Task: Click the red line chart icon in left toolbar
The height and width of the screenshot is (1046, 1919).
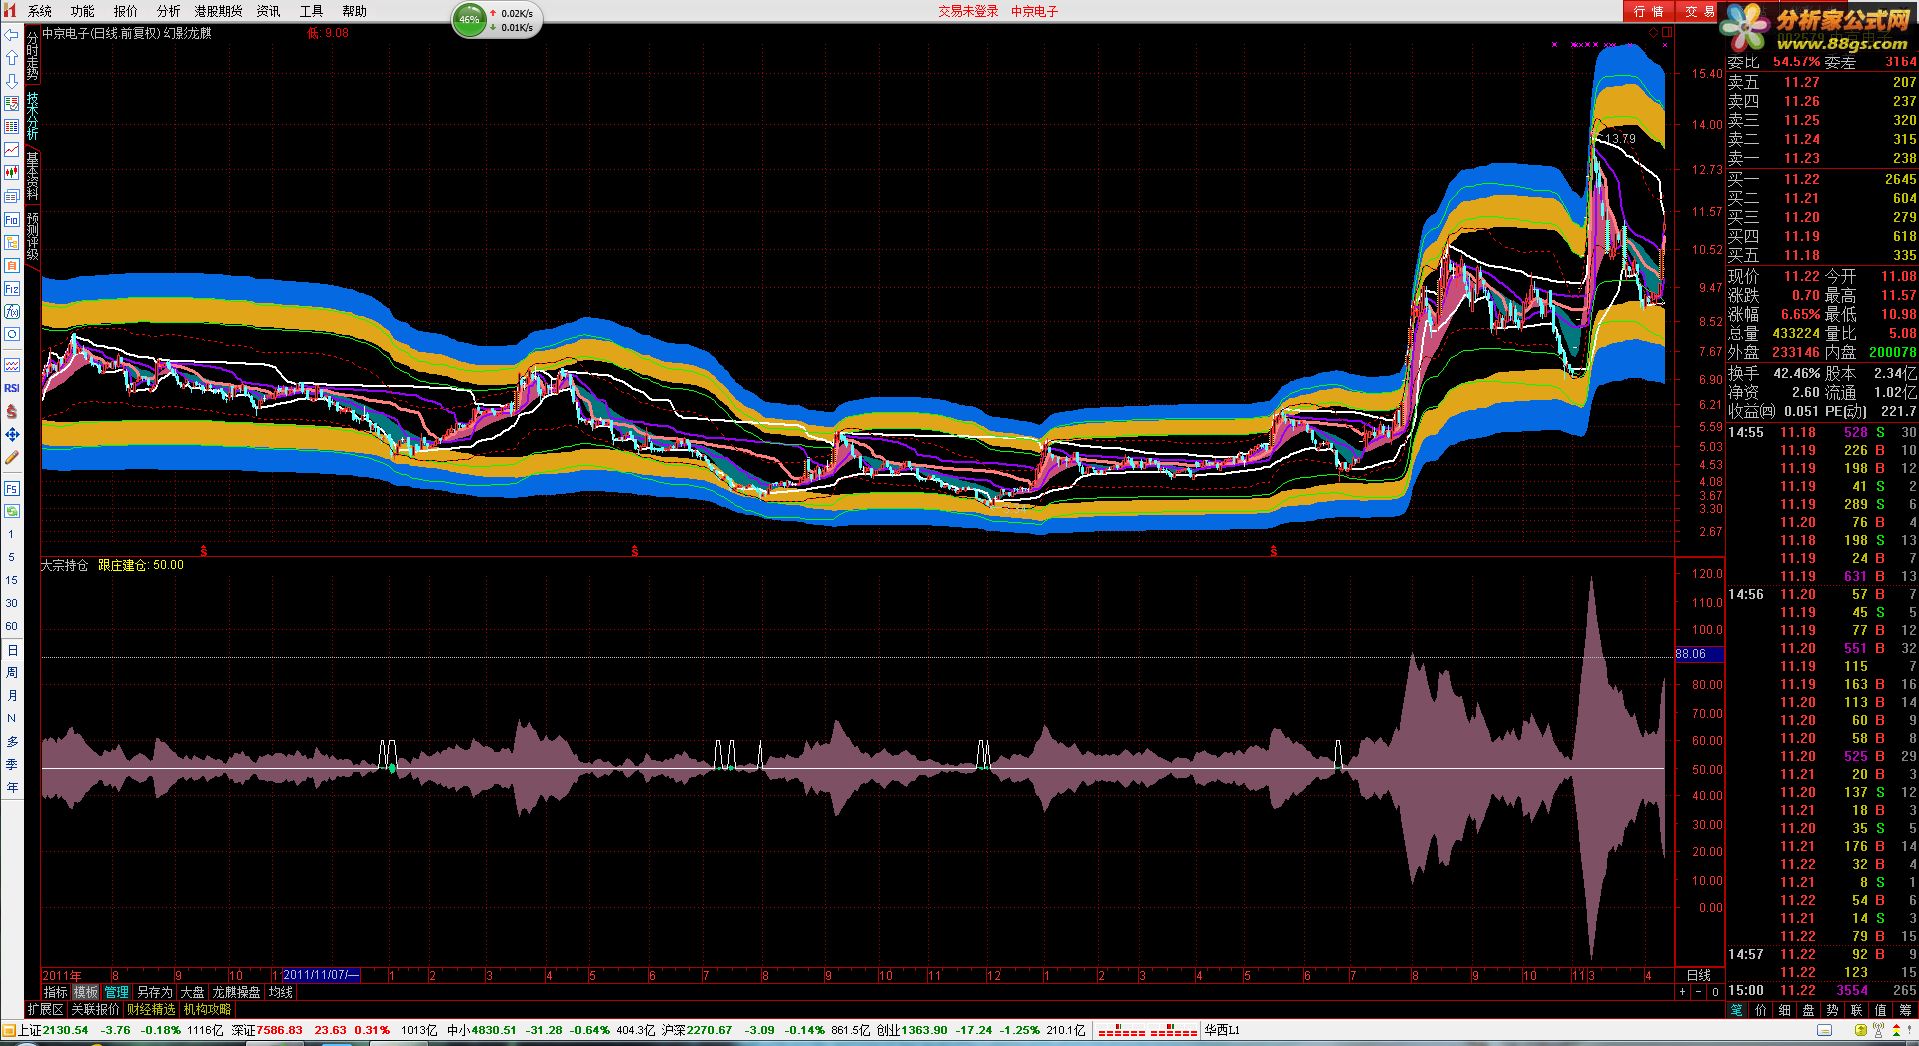Action: (12, 150)
